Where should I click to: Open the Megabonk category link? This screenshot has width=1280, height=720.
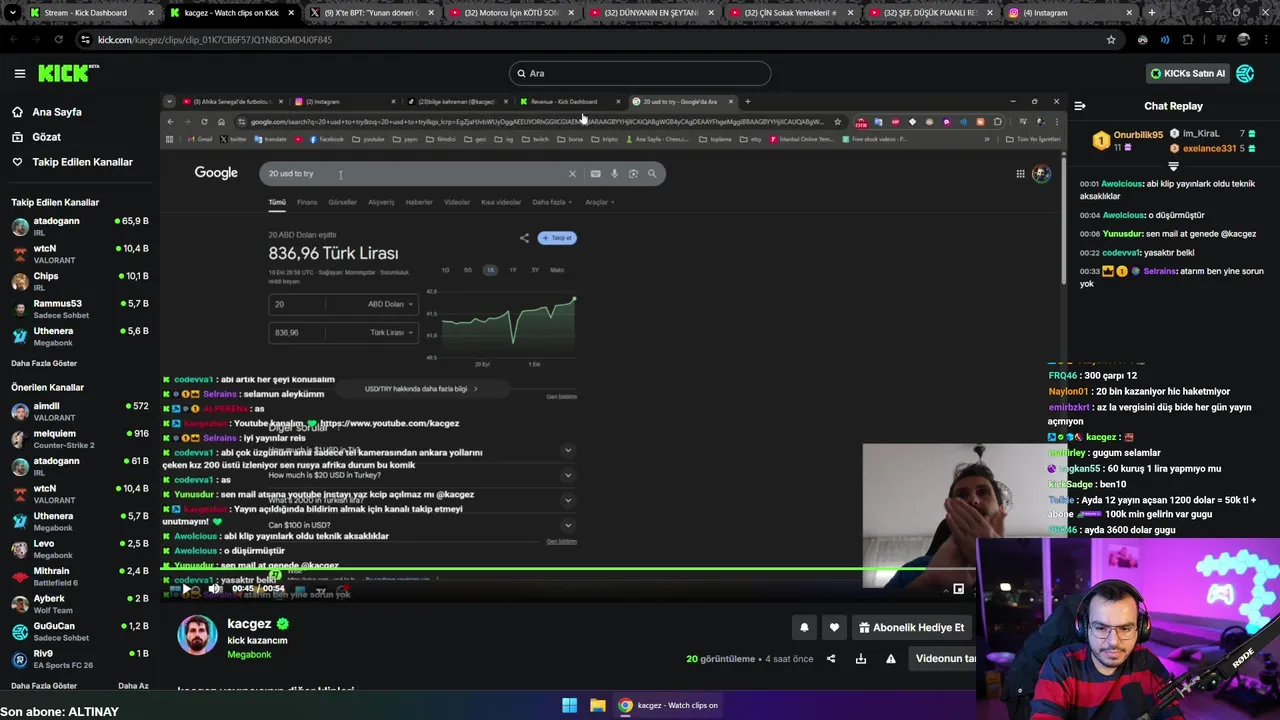point(249,655)
